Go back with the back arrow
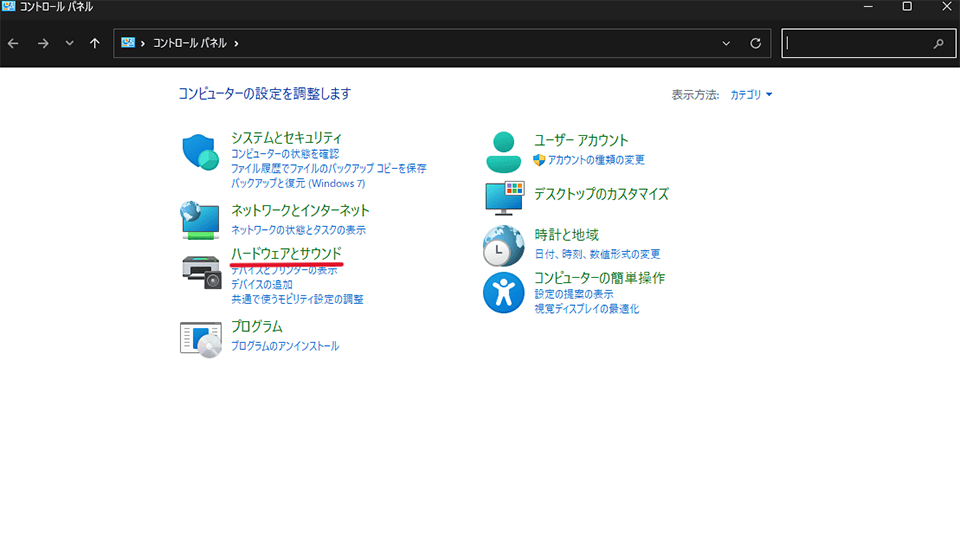This screenshot has height=535, width=960. [x=13, y=43]
